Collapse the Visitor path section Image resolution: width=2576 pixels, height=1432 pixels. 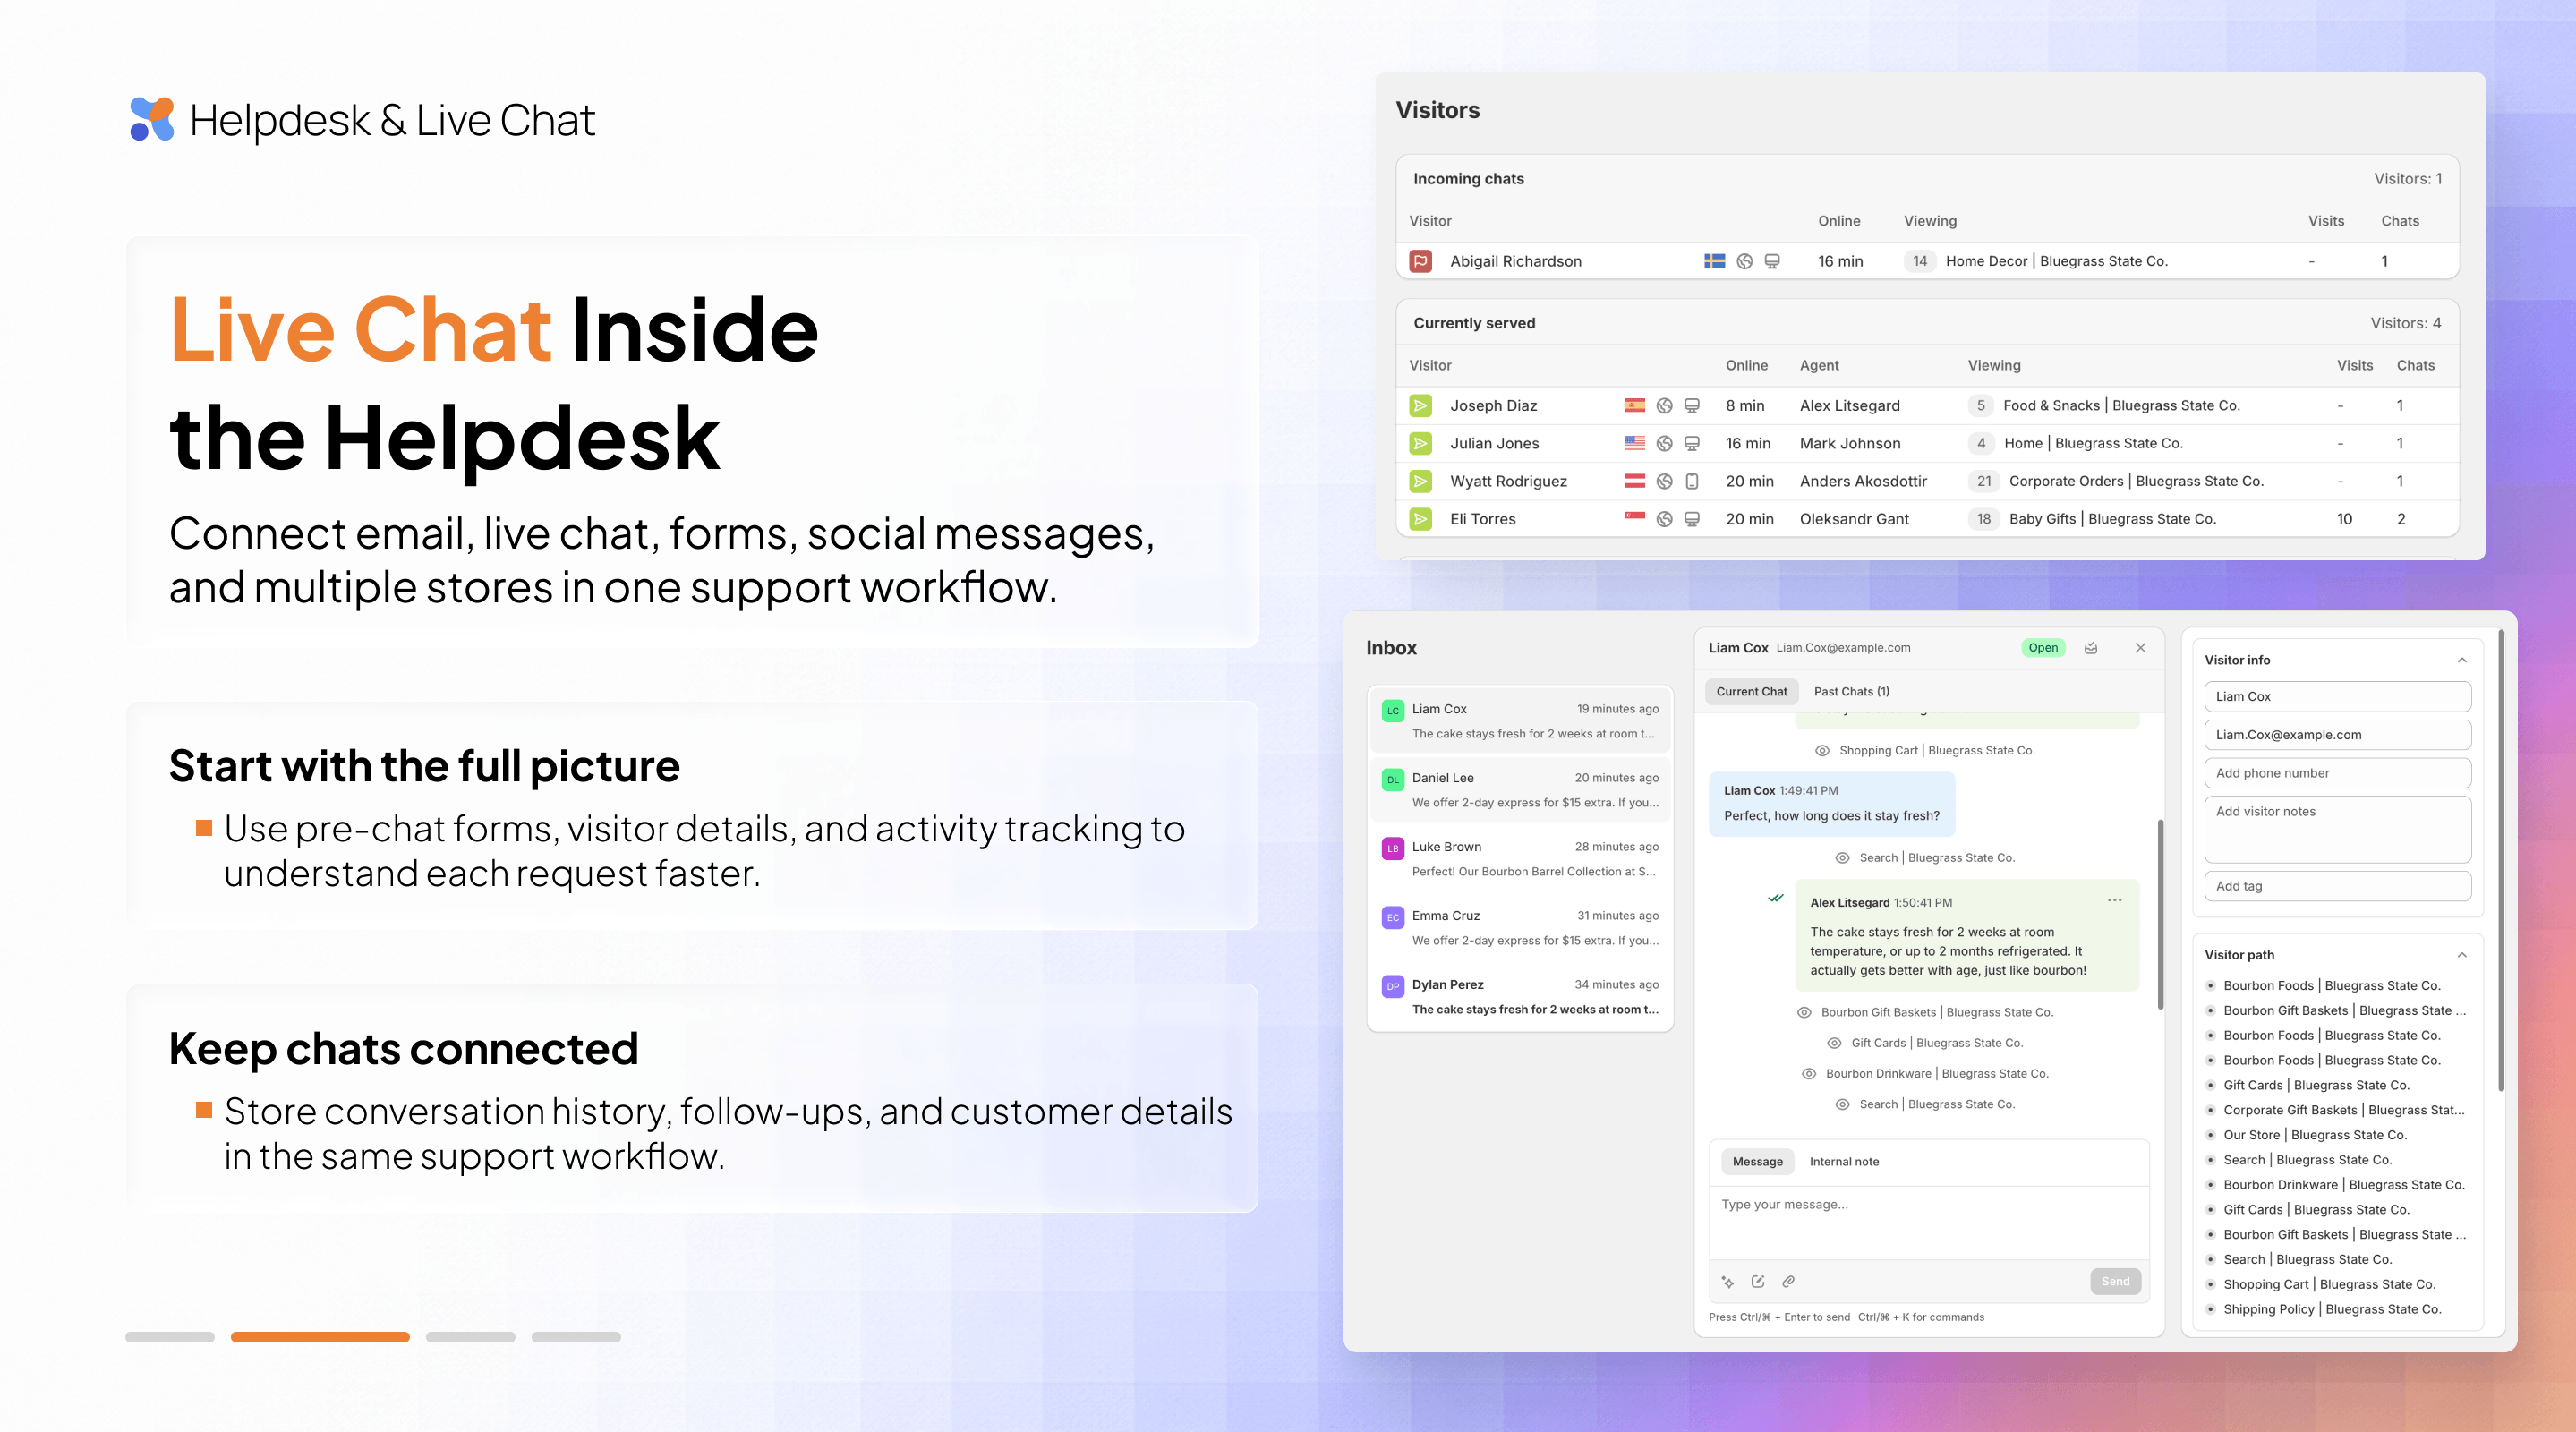[2462, 955]
